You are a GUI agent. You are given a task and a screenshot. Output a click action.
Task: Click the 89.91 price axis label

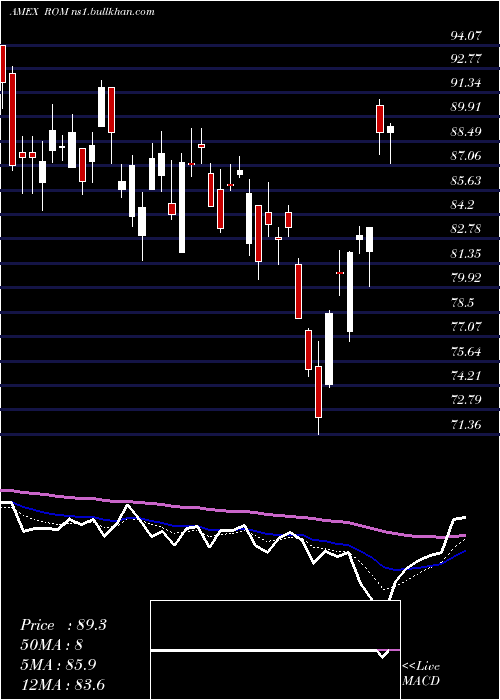(466, 107)
